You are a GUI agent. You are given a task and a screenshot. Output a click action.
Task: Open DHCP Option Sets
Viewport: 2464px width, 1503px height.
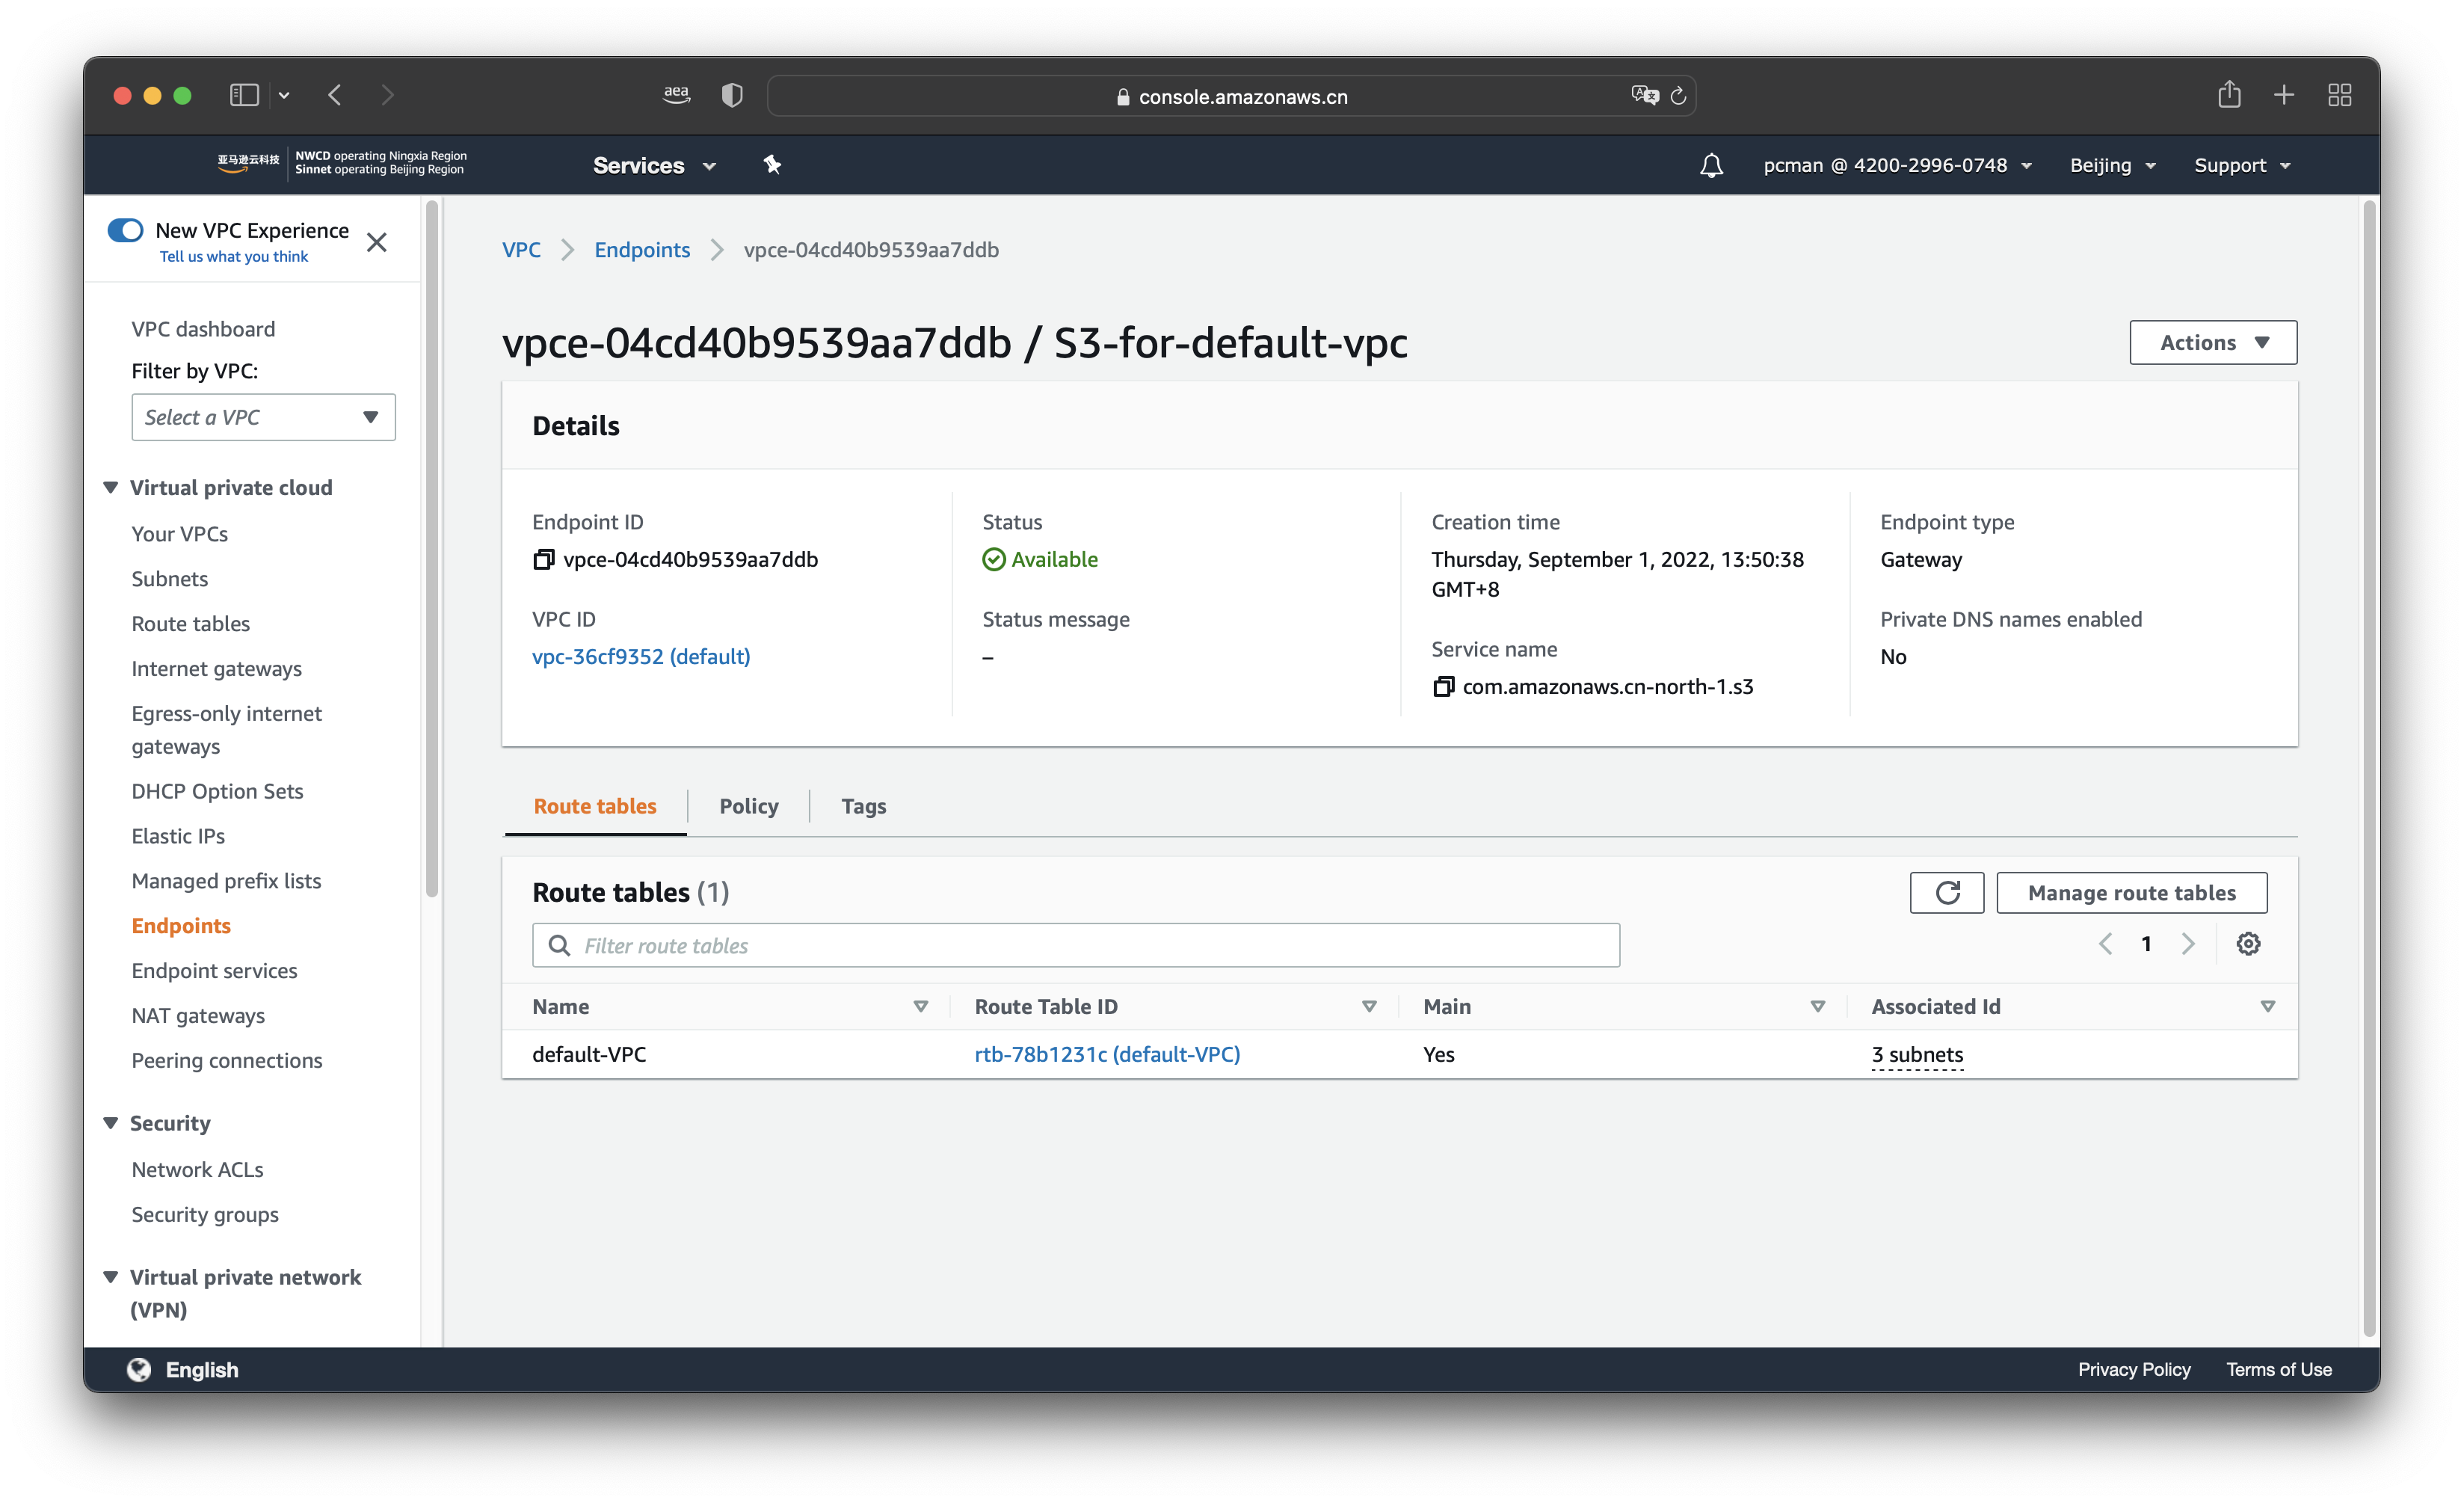click(x=218, y=791)
